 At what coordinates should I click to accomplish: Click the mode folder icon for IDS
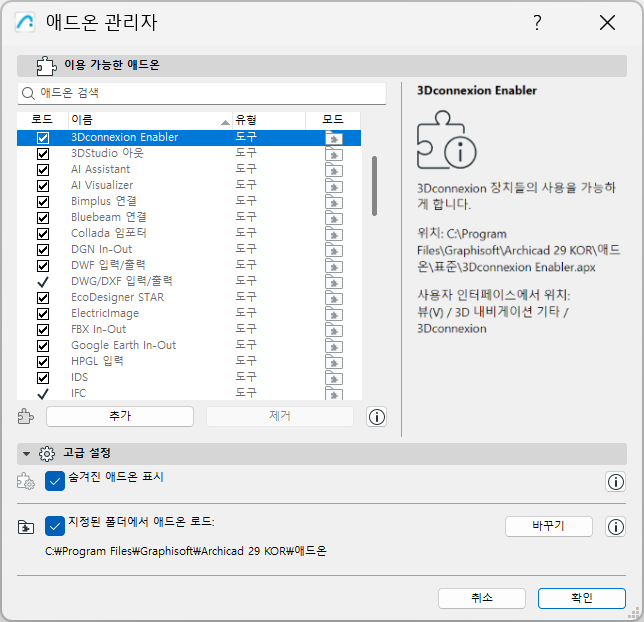click(x=334, y=378)
